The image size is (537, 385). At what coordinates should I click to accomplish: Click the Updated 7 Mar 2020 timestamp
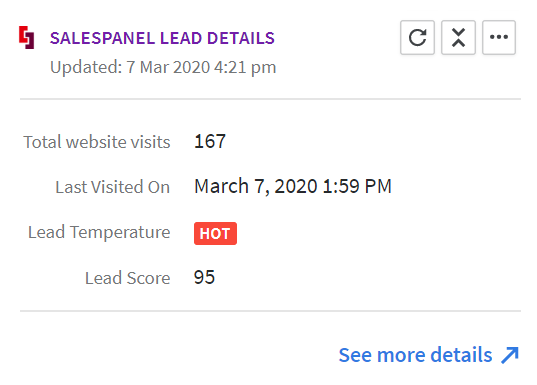[x=163, y=67]
